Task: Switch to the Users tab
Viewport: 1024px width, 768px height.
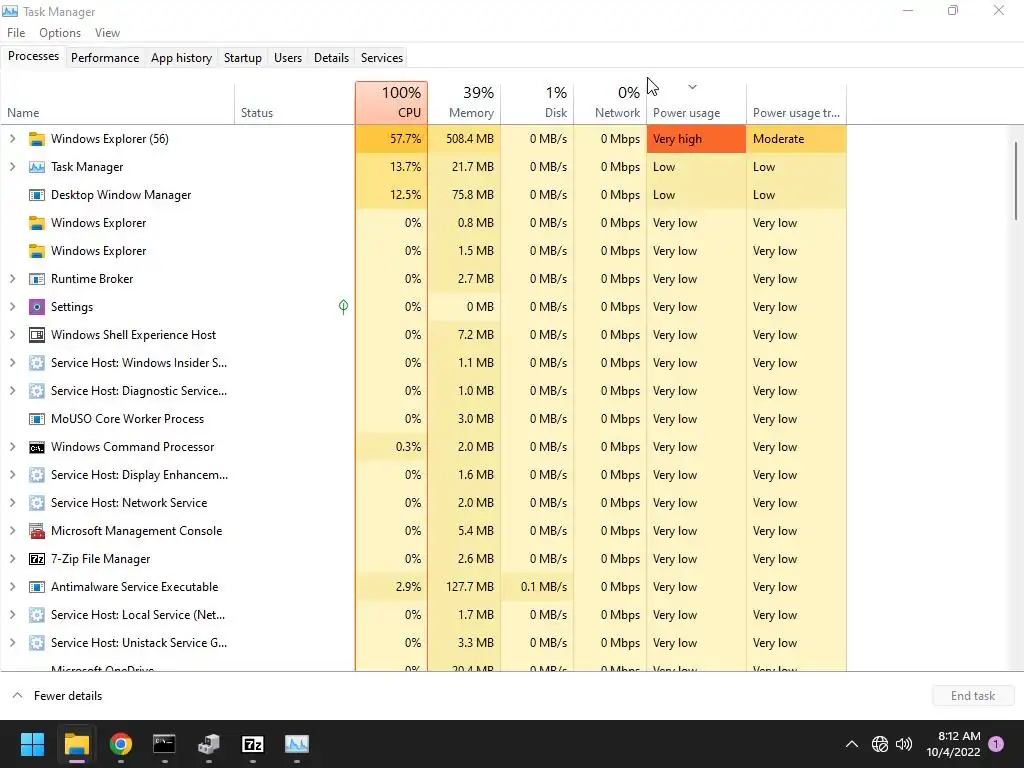Action: point(288,57)
